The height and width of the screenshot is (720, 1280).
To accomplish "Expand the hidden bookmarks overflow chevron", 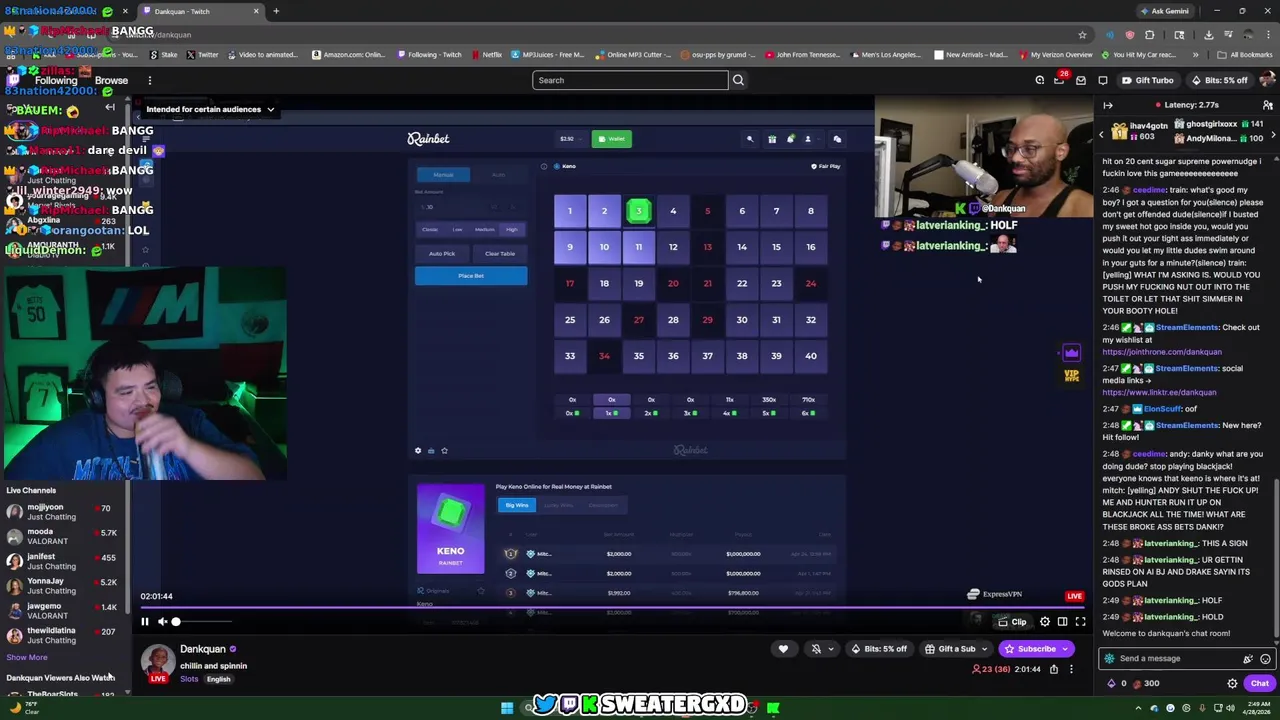I will point(1195,55).
